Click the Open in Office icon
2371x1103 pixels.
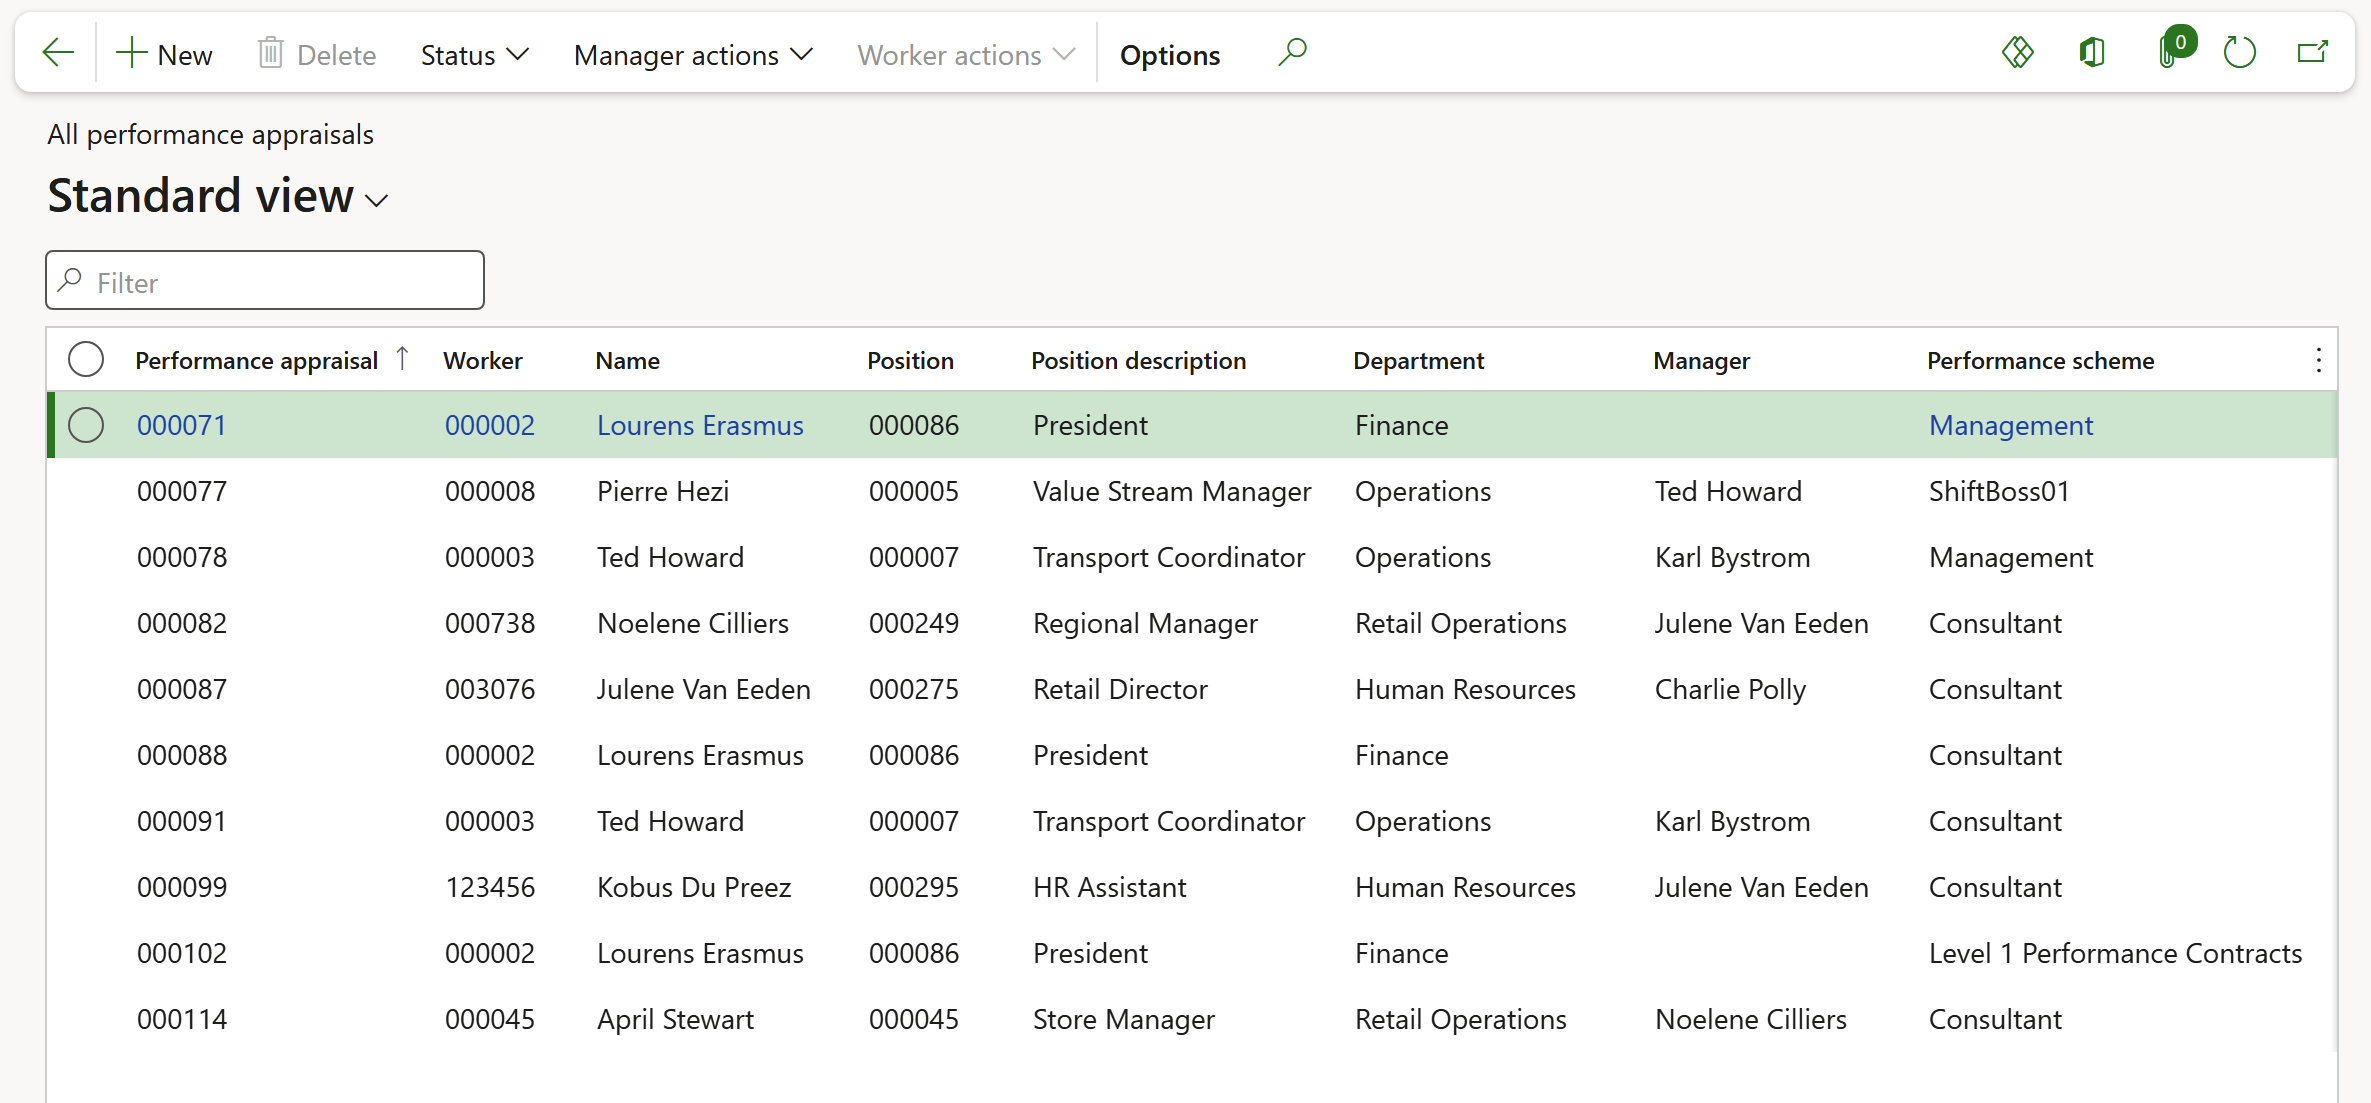click(2092, 52)
